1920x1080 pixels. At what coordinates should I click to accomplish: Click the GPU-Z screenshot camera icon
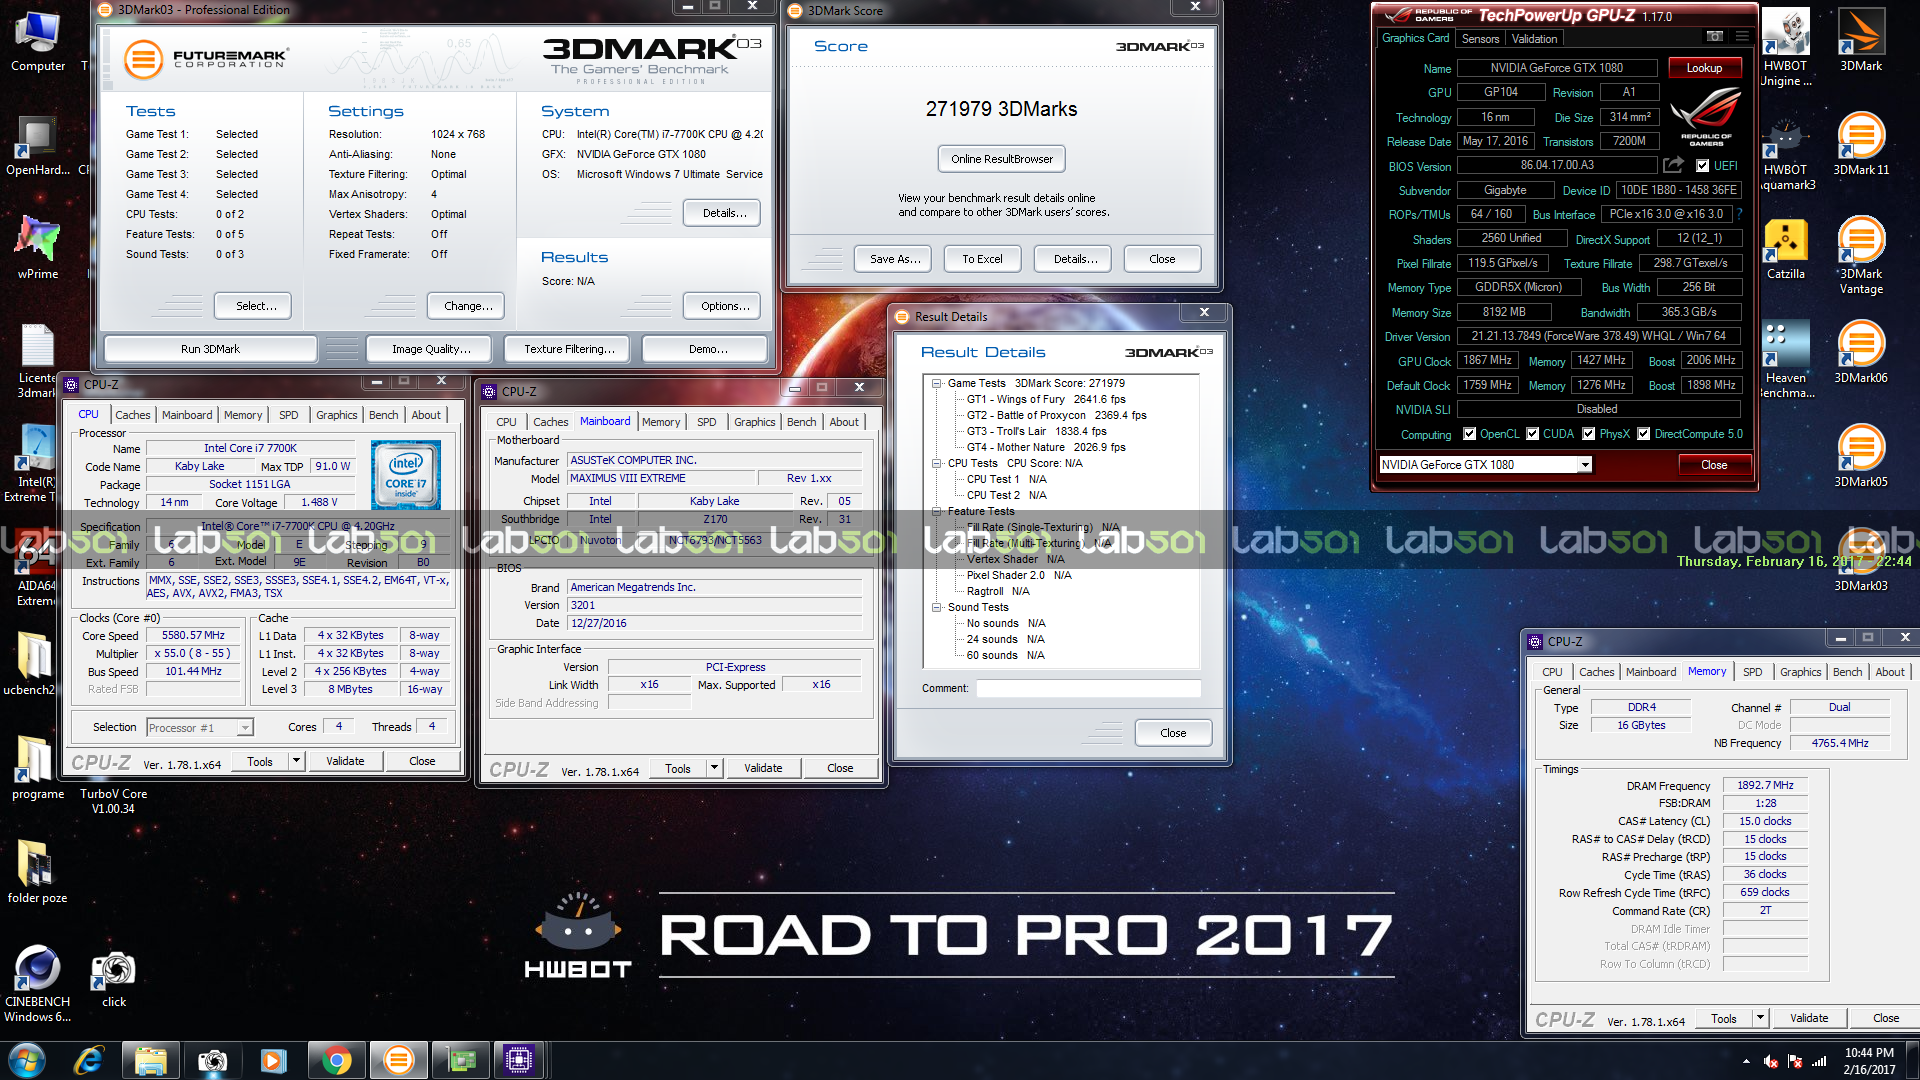(x=1715, y=37)
